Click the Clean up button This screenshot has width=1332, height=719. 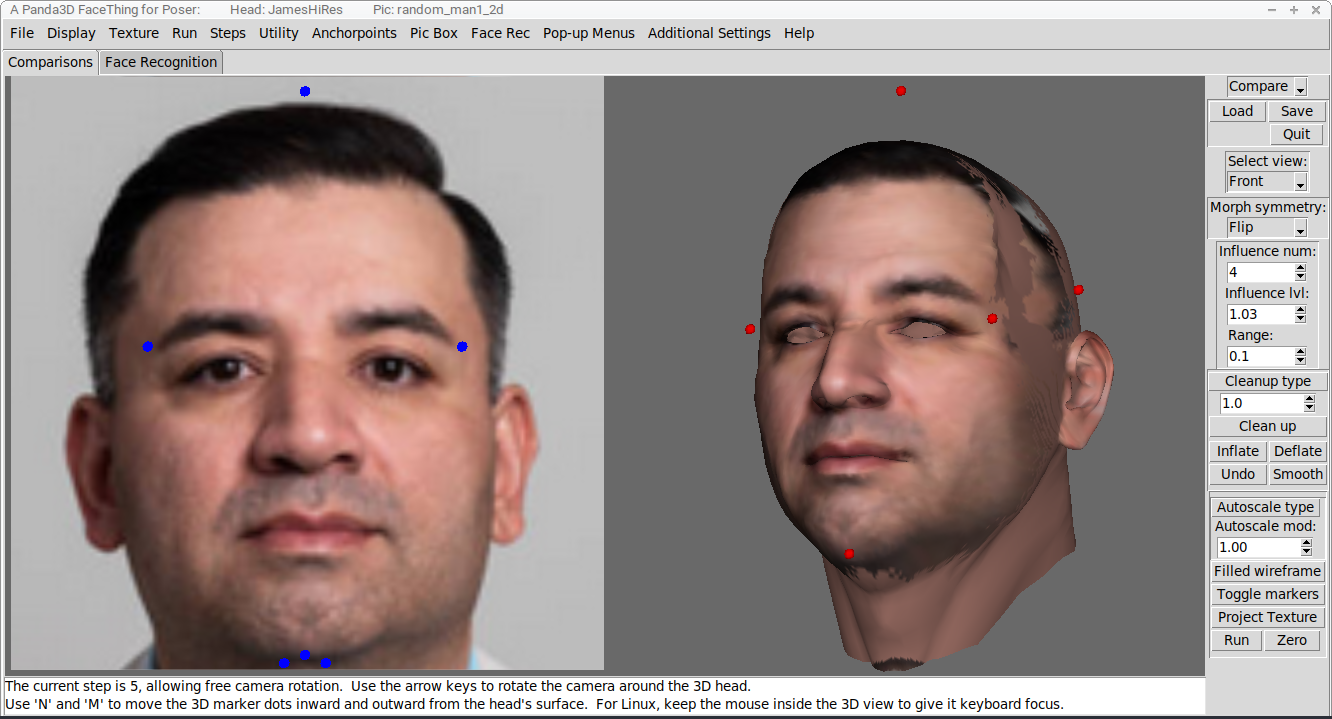[1268, 426]
